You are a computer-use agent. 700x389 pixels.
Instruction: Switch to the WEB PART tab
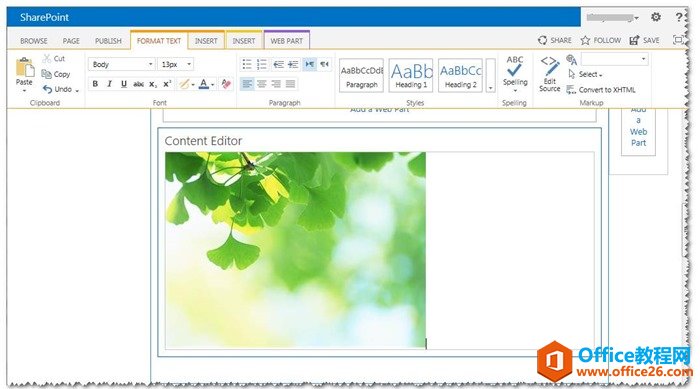[x=287, y=41]
